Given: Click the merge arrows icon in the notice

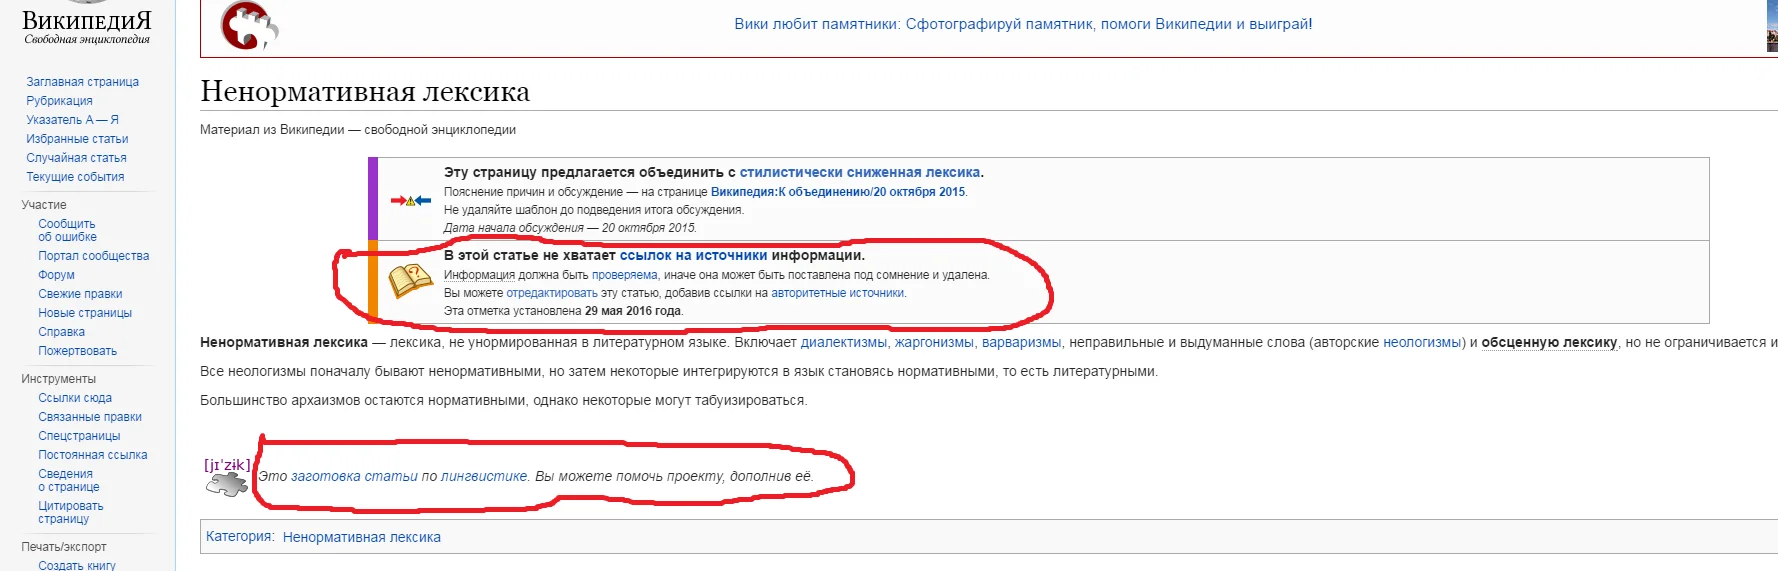Looking at the screenshot, I should [410, 201].
